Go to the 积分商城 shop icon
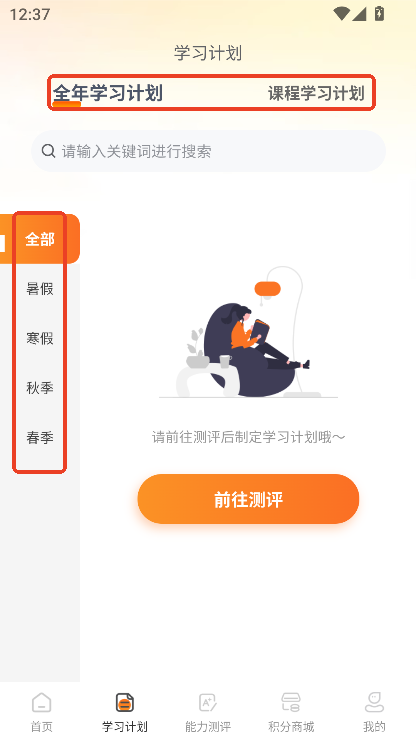Image resolution: width=416 pixels, height=740 pixels. [x=291, y=703]
